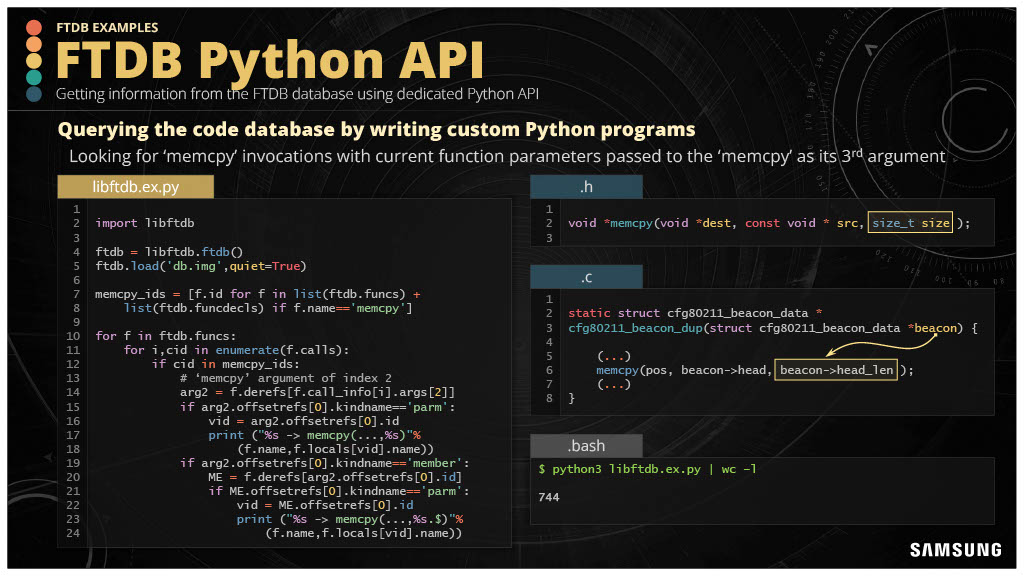
Task: Click the 'void *memcpy(void *dest,' declaration in .h
Action: [652, 223]
